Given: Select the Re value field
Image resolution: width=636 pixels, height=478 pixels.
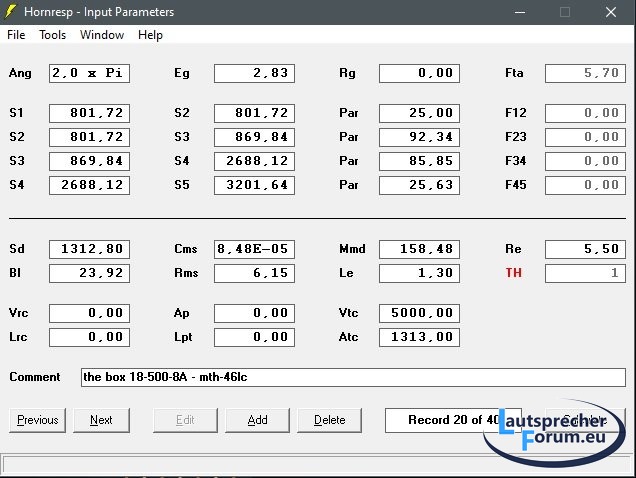Looking at the screenshot, I should 585,249.
